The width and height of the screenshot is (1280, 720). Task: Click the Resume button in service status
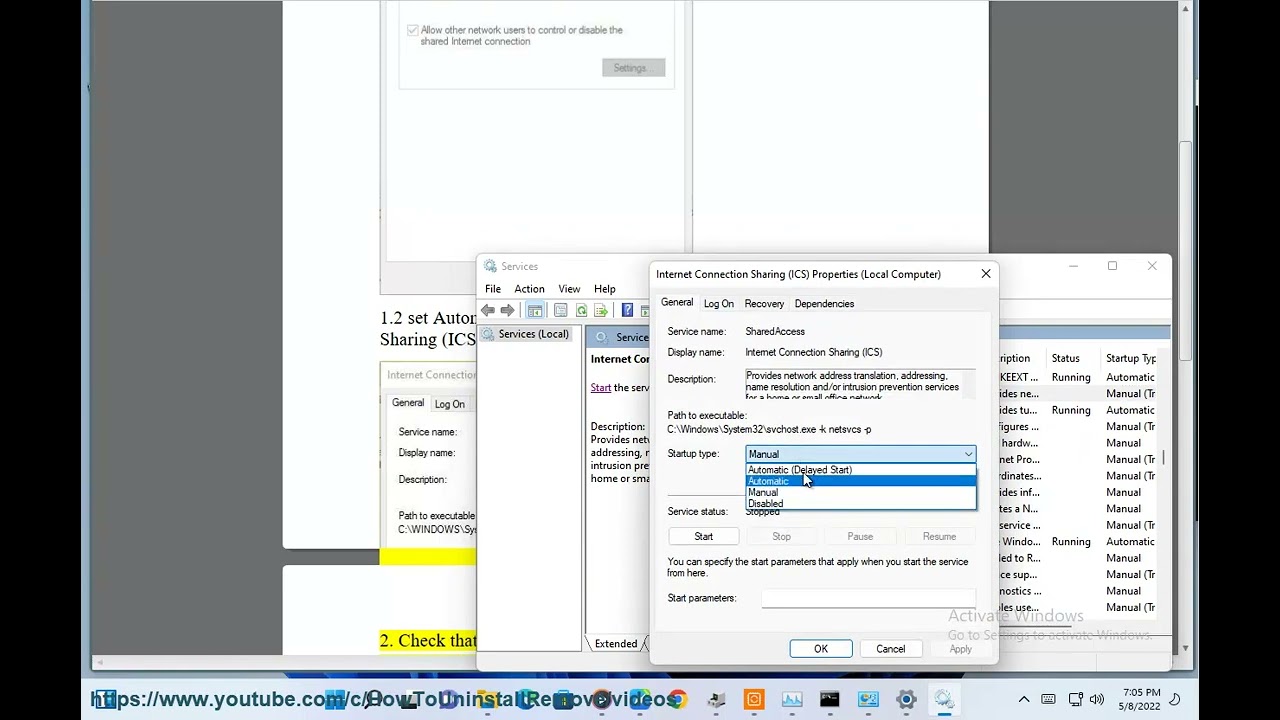click(939, 537)
